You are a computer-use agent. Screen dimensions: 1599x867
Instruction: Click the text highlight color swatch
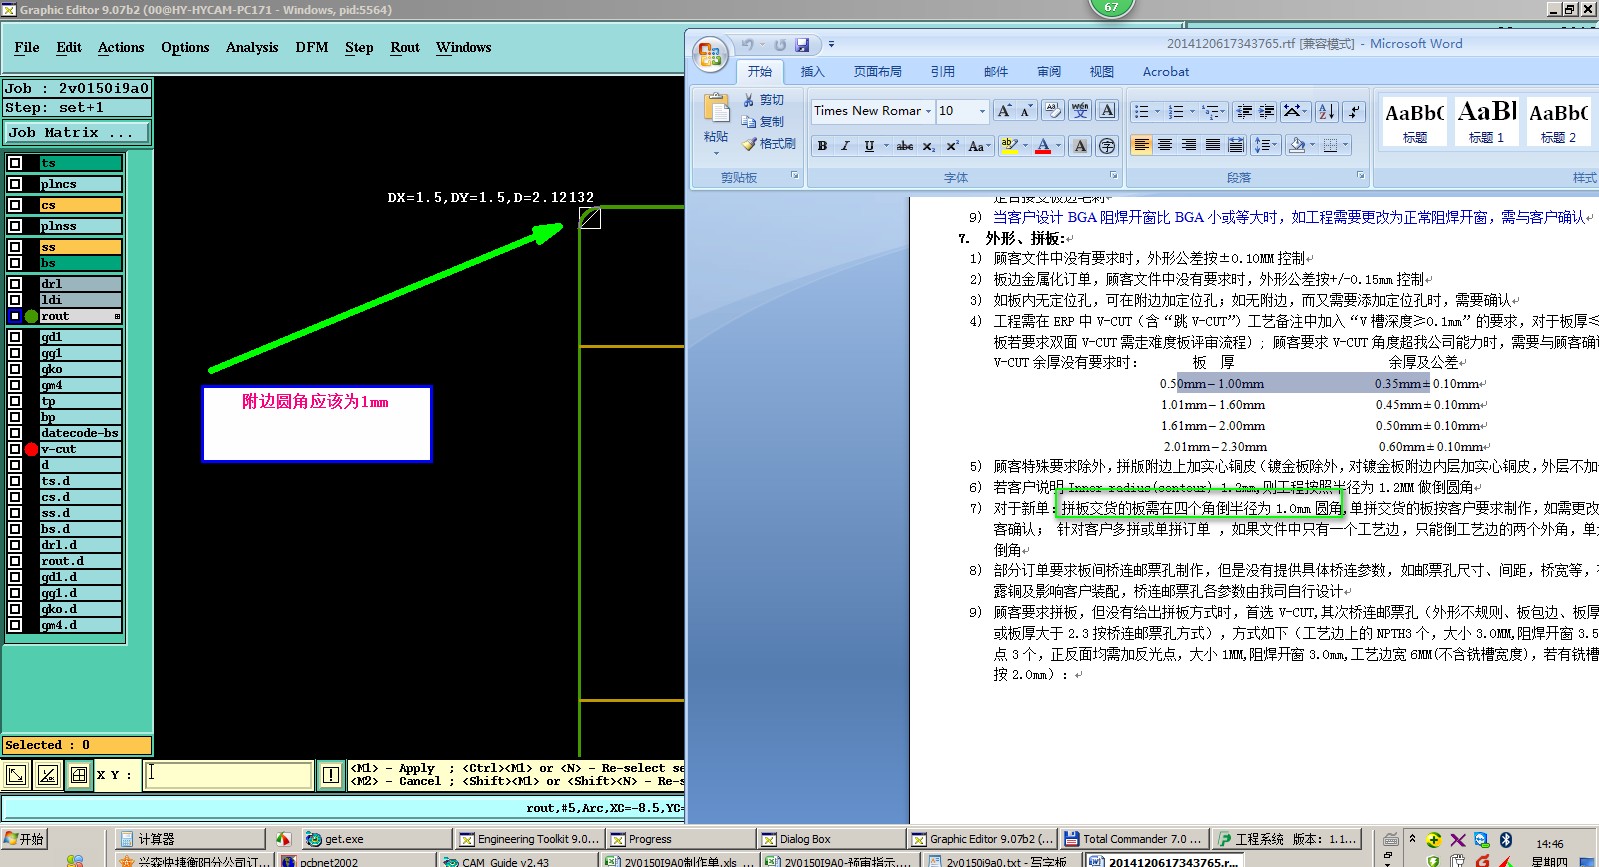1010,146
